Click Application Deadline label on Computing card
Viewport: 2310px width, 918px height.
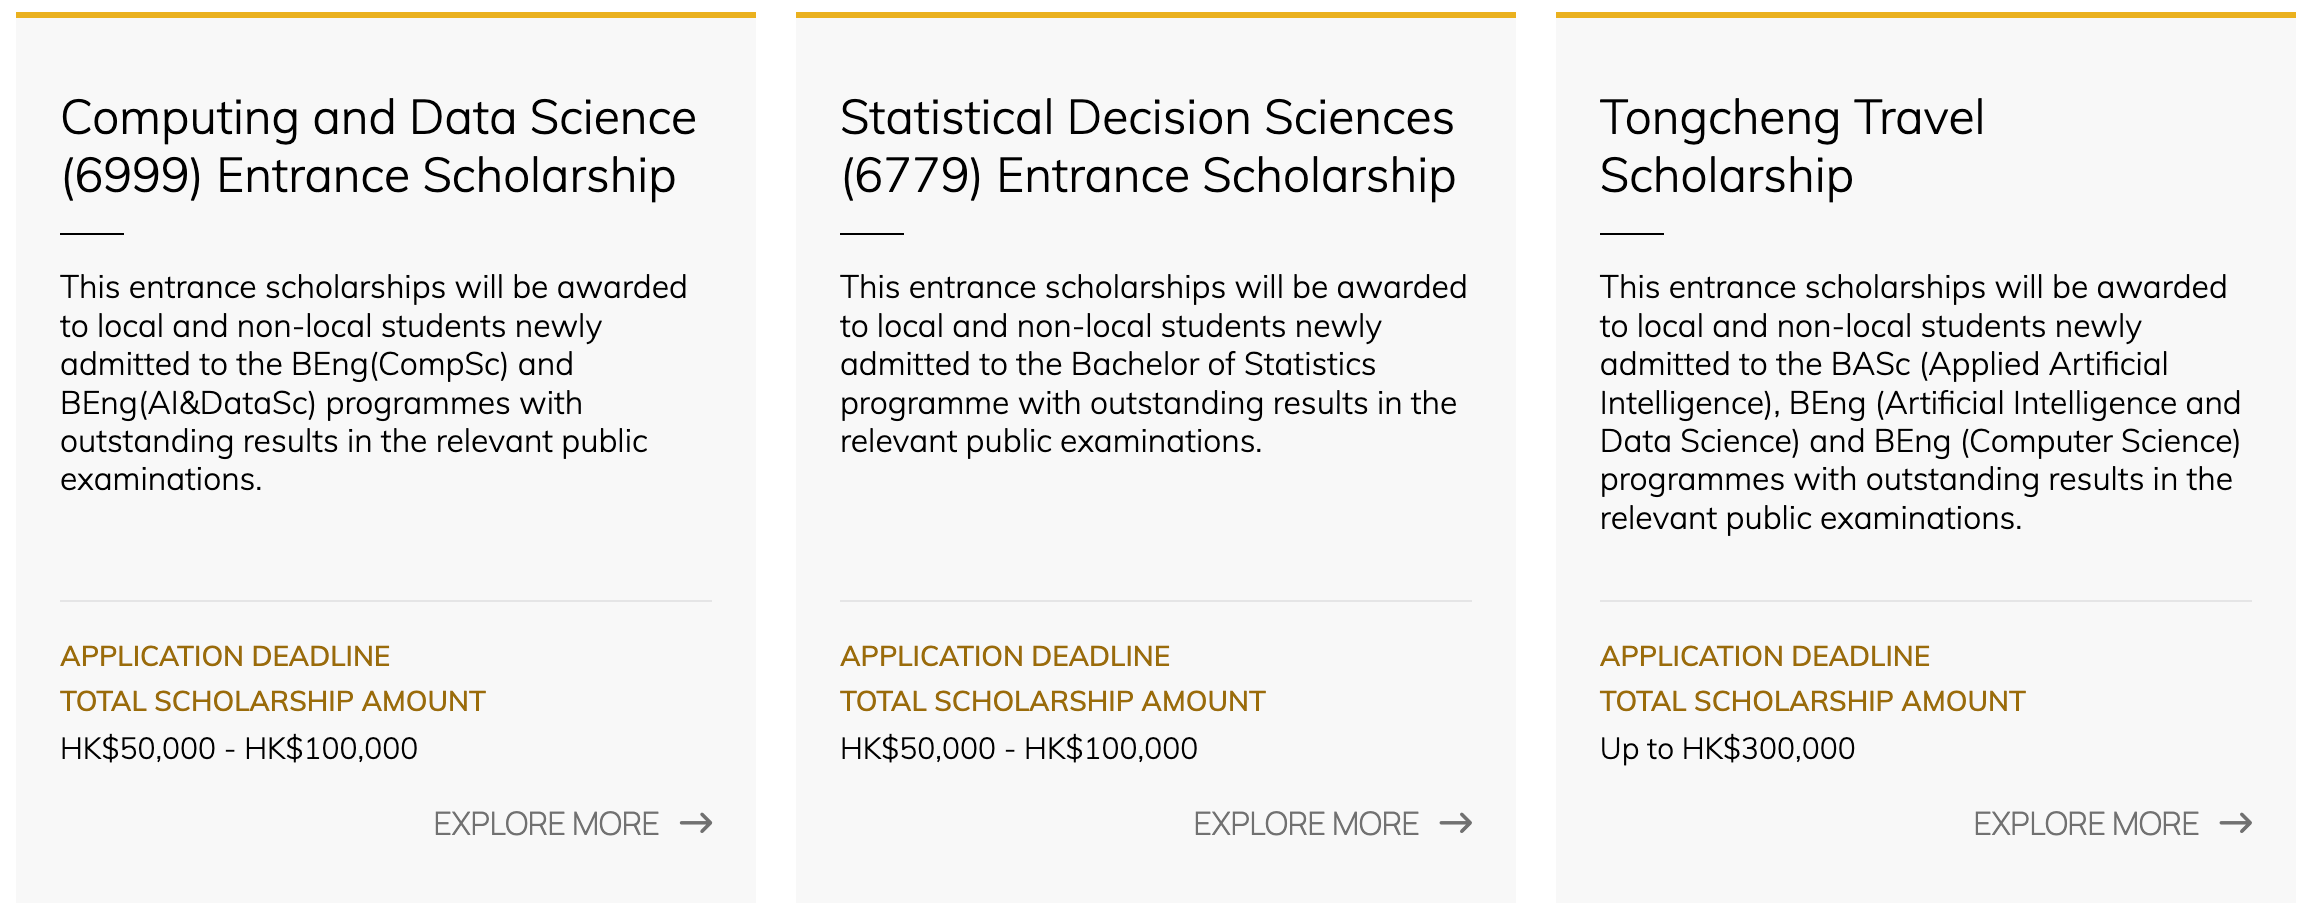tap(225, 656)
